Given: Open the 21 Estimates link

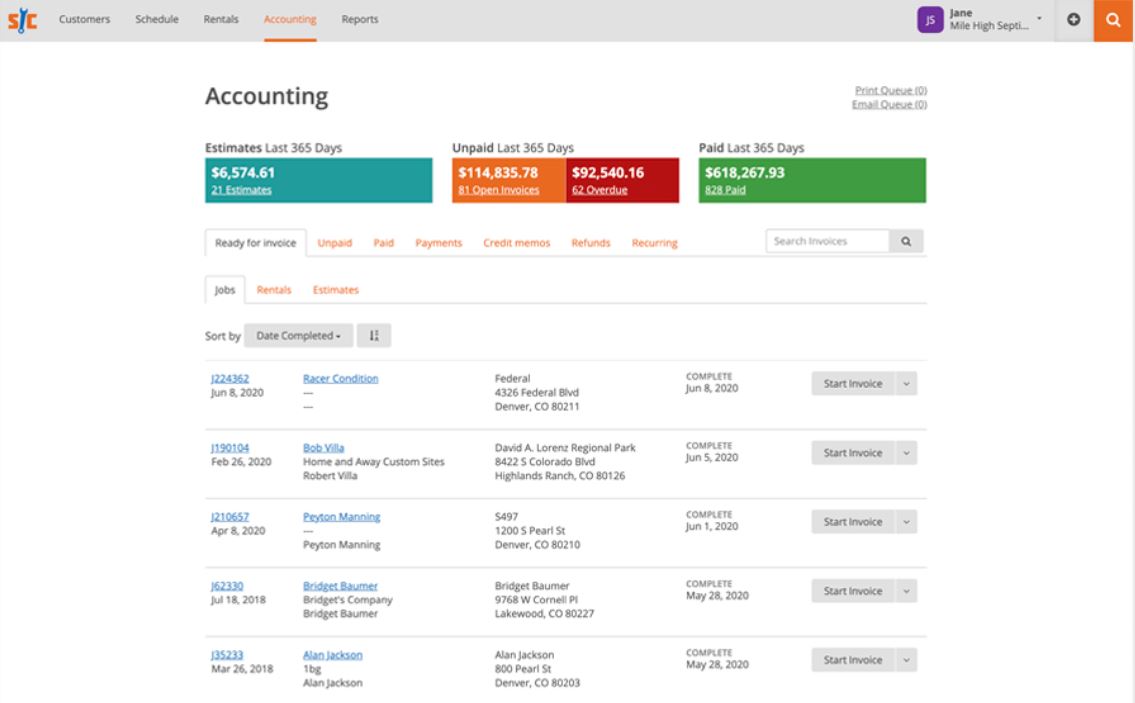Looking at the screenshot, I should click(x=241, y=190).
